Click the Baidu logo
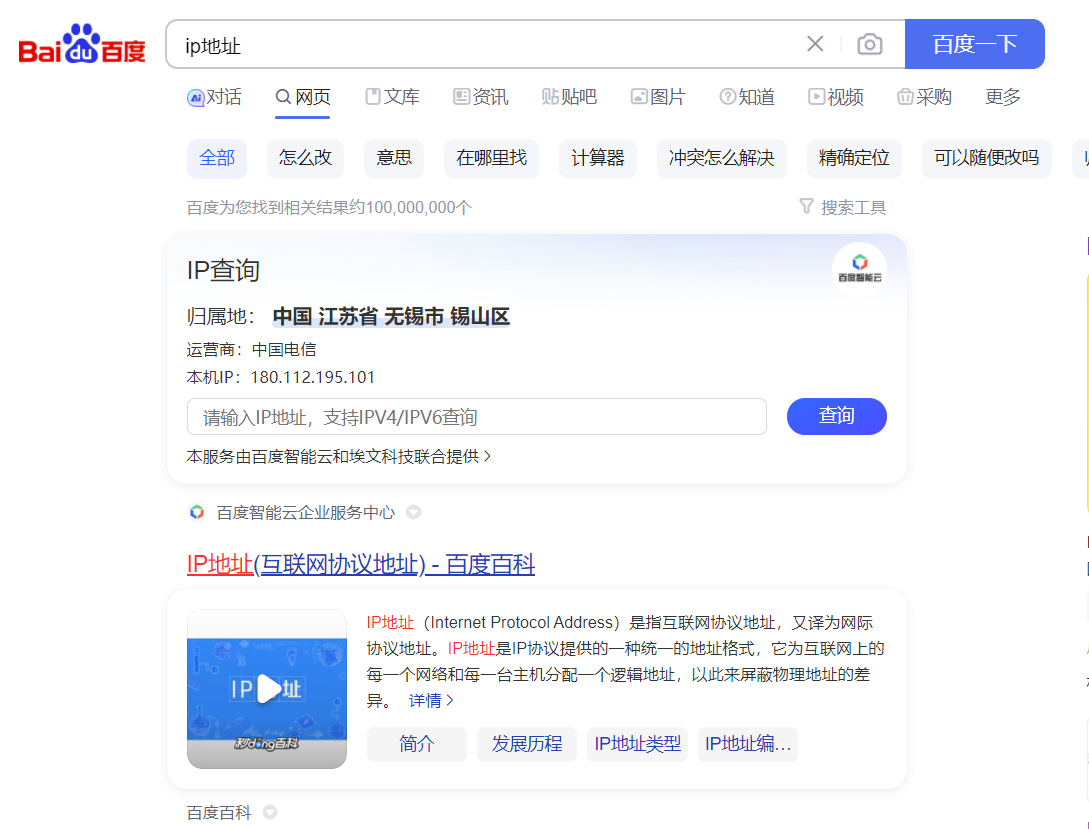The width and height of the screenshot is (1089, 829). pyautogui.click(x=80, y=44)
